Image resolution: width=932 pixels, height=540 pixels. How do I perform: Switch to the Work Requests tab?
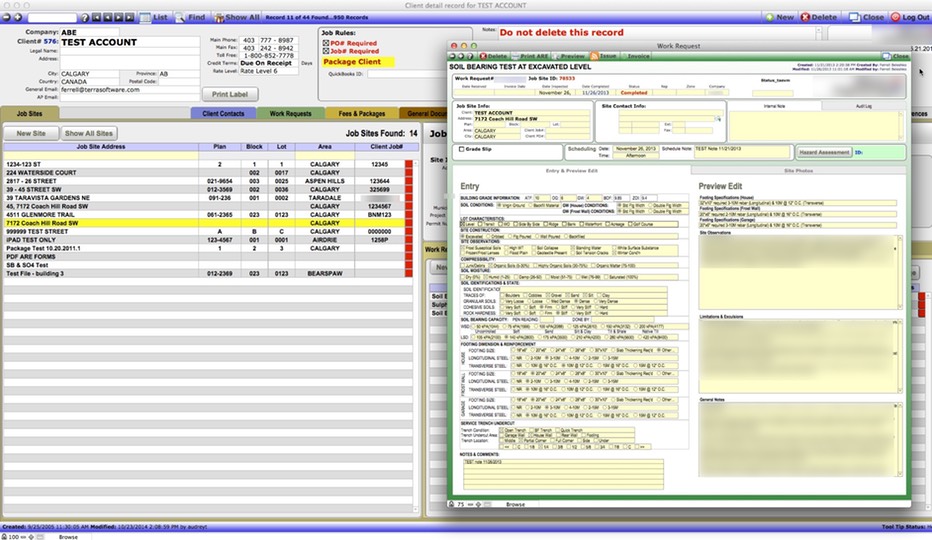[290, 113]
